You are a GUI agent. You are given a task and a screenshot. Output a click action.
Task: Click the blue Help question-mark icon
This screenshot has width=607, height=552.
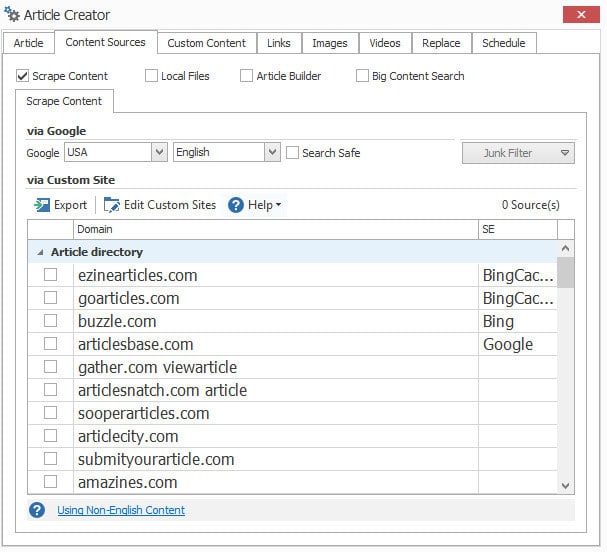click(236, 205)
